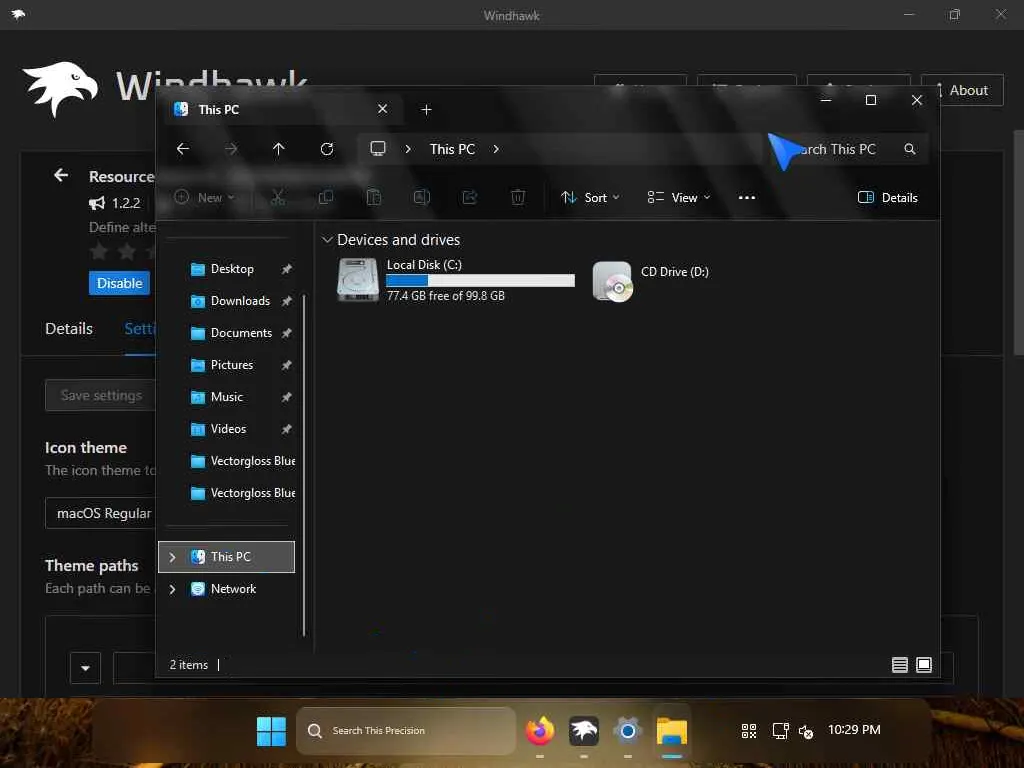
Task: Add a new File Explorer tab
Action: click(x=426, y=110)
